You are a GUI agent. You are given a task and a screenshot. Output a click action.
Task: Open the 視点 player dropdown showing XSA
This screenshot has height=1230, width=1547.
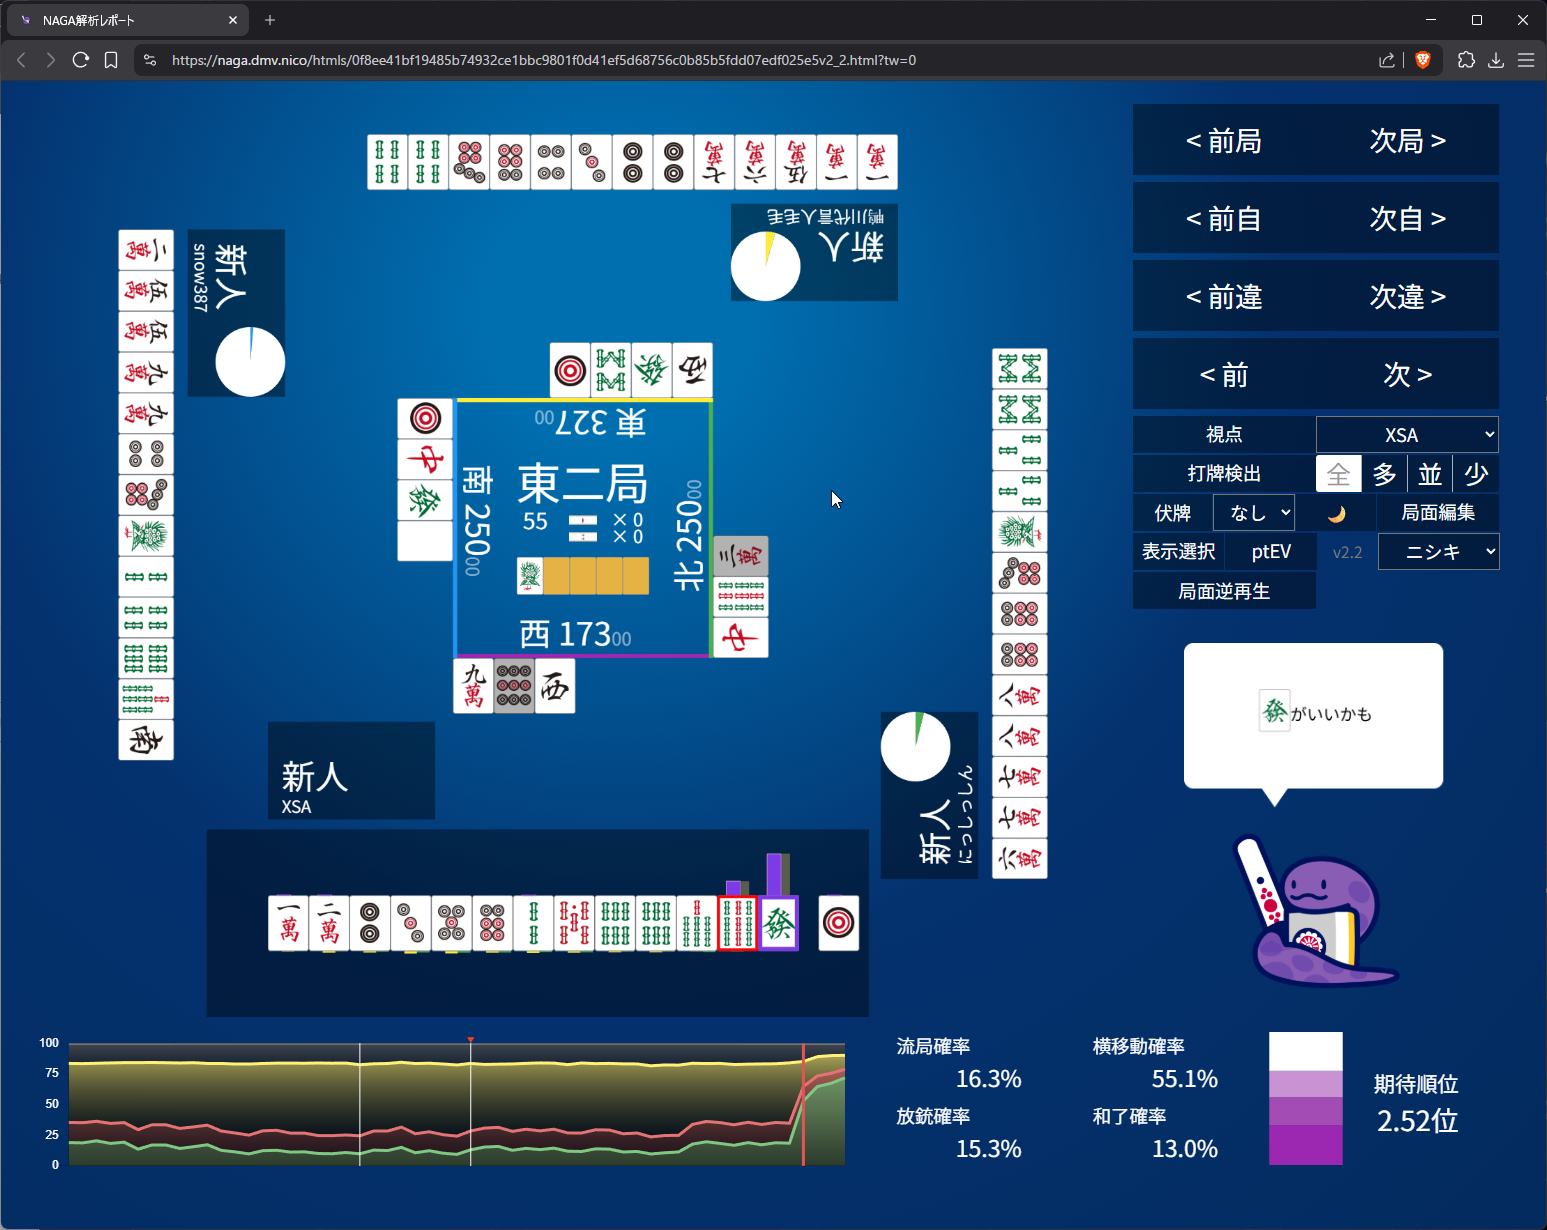[1406, 435]
